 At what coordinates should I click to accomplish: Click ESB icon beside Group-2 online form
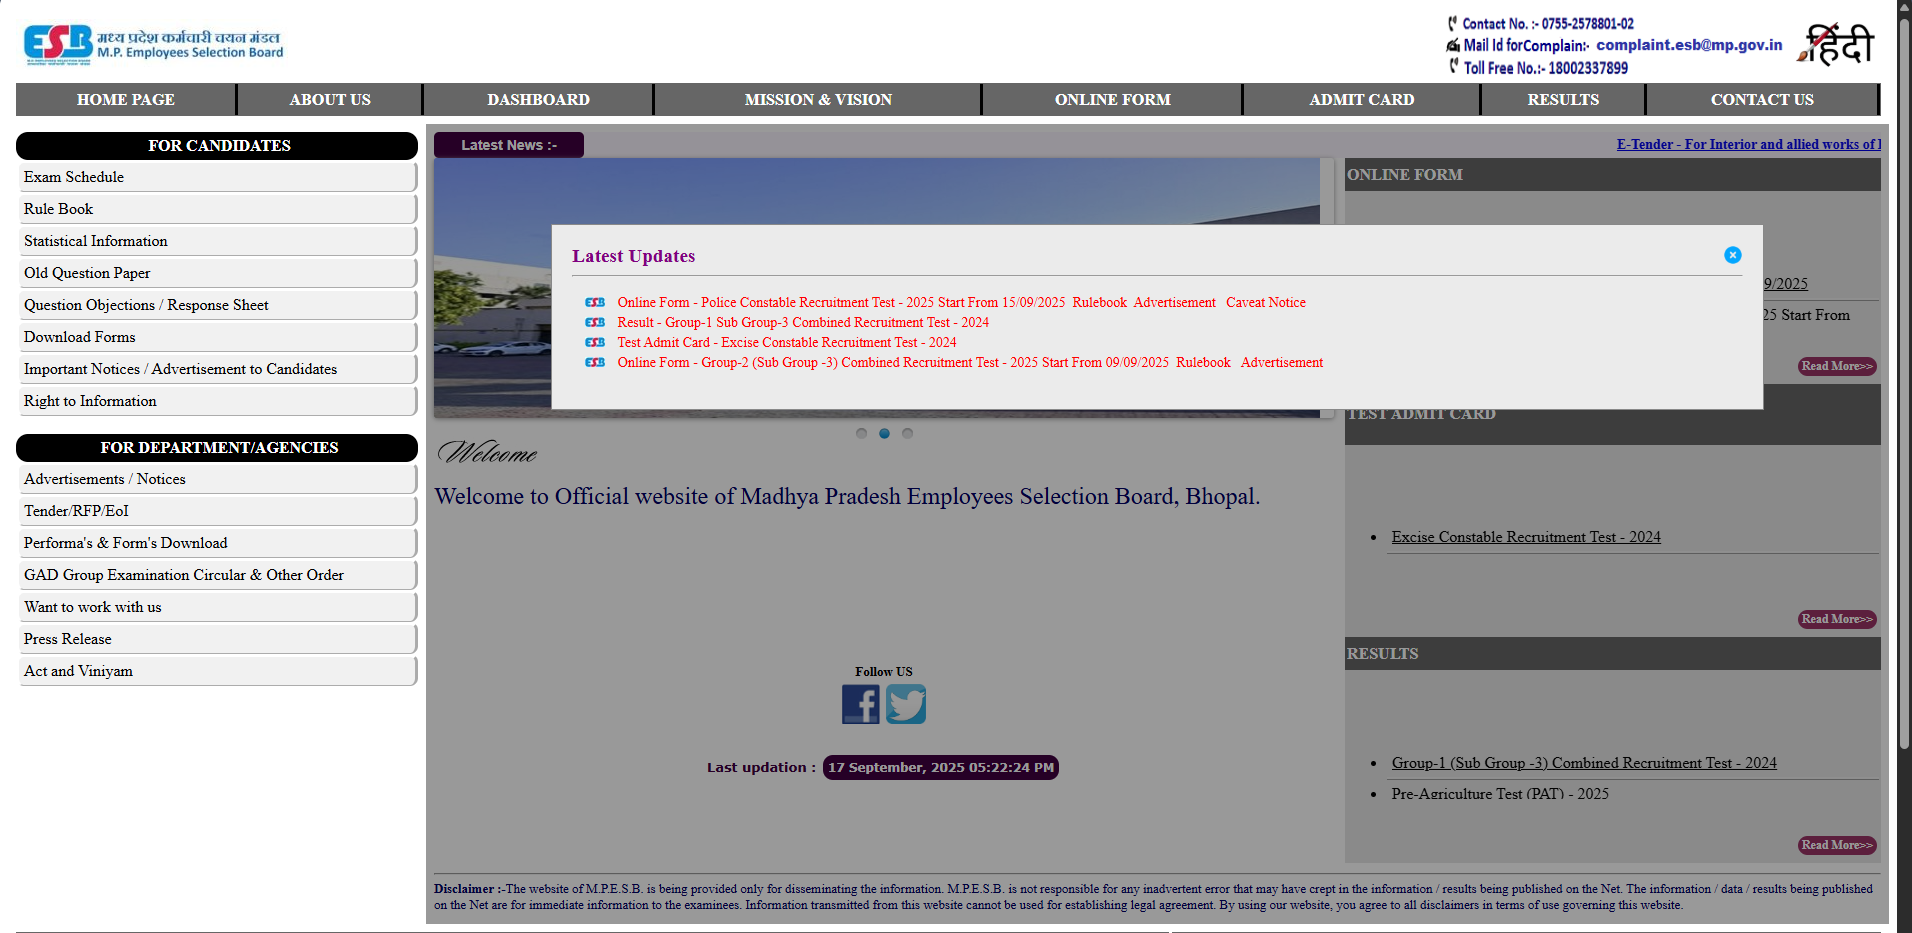click(x=595, y=362)
